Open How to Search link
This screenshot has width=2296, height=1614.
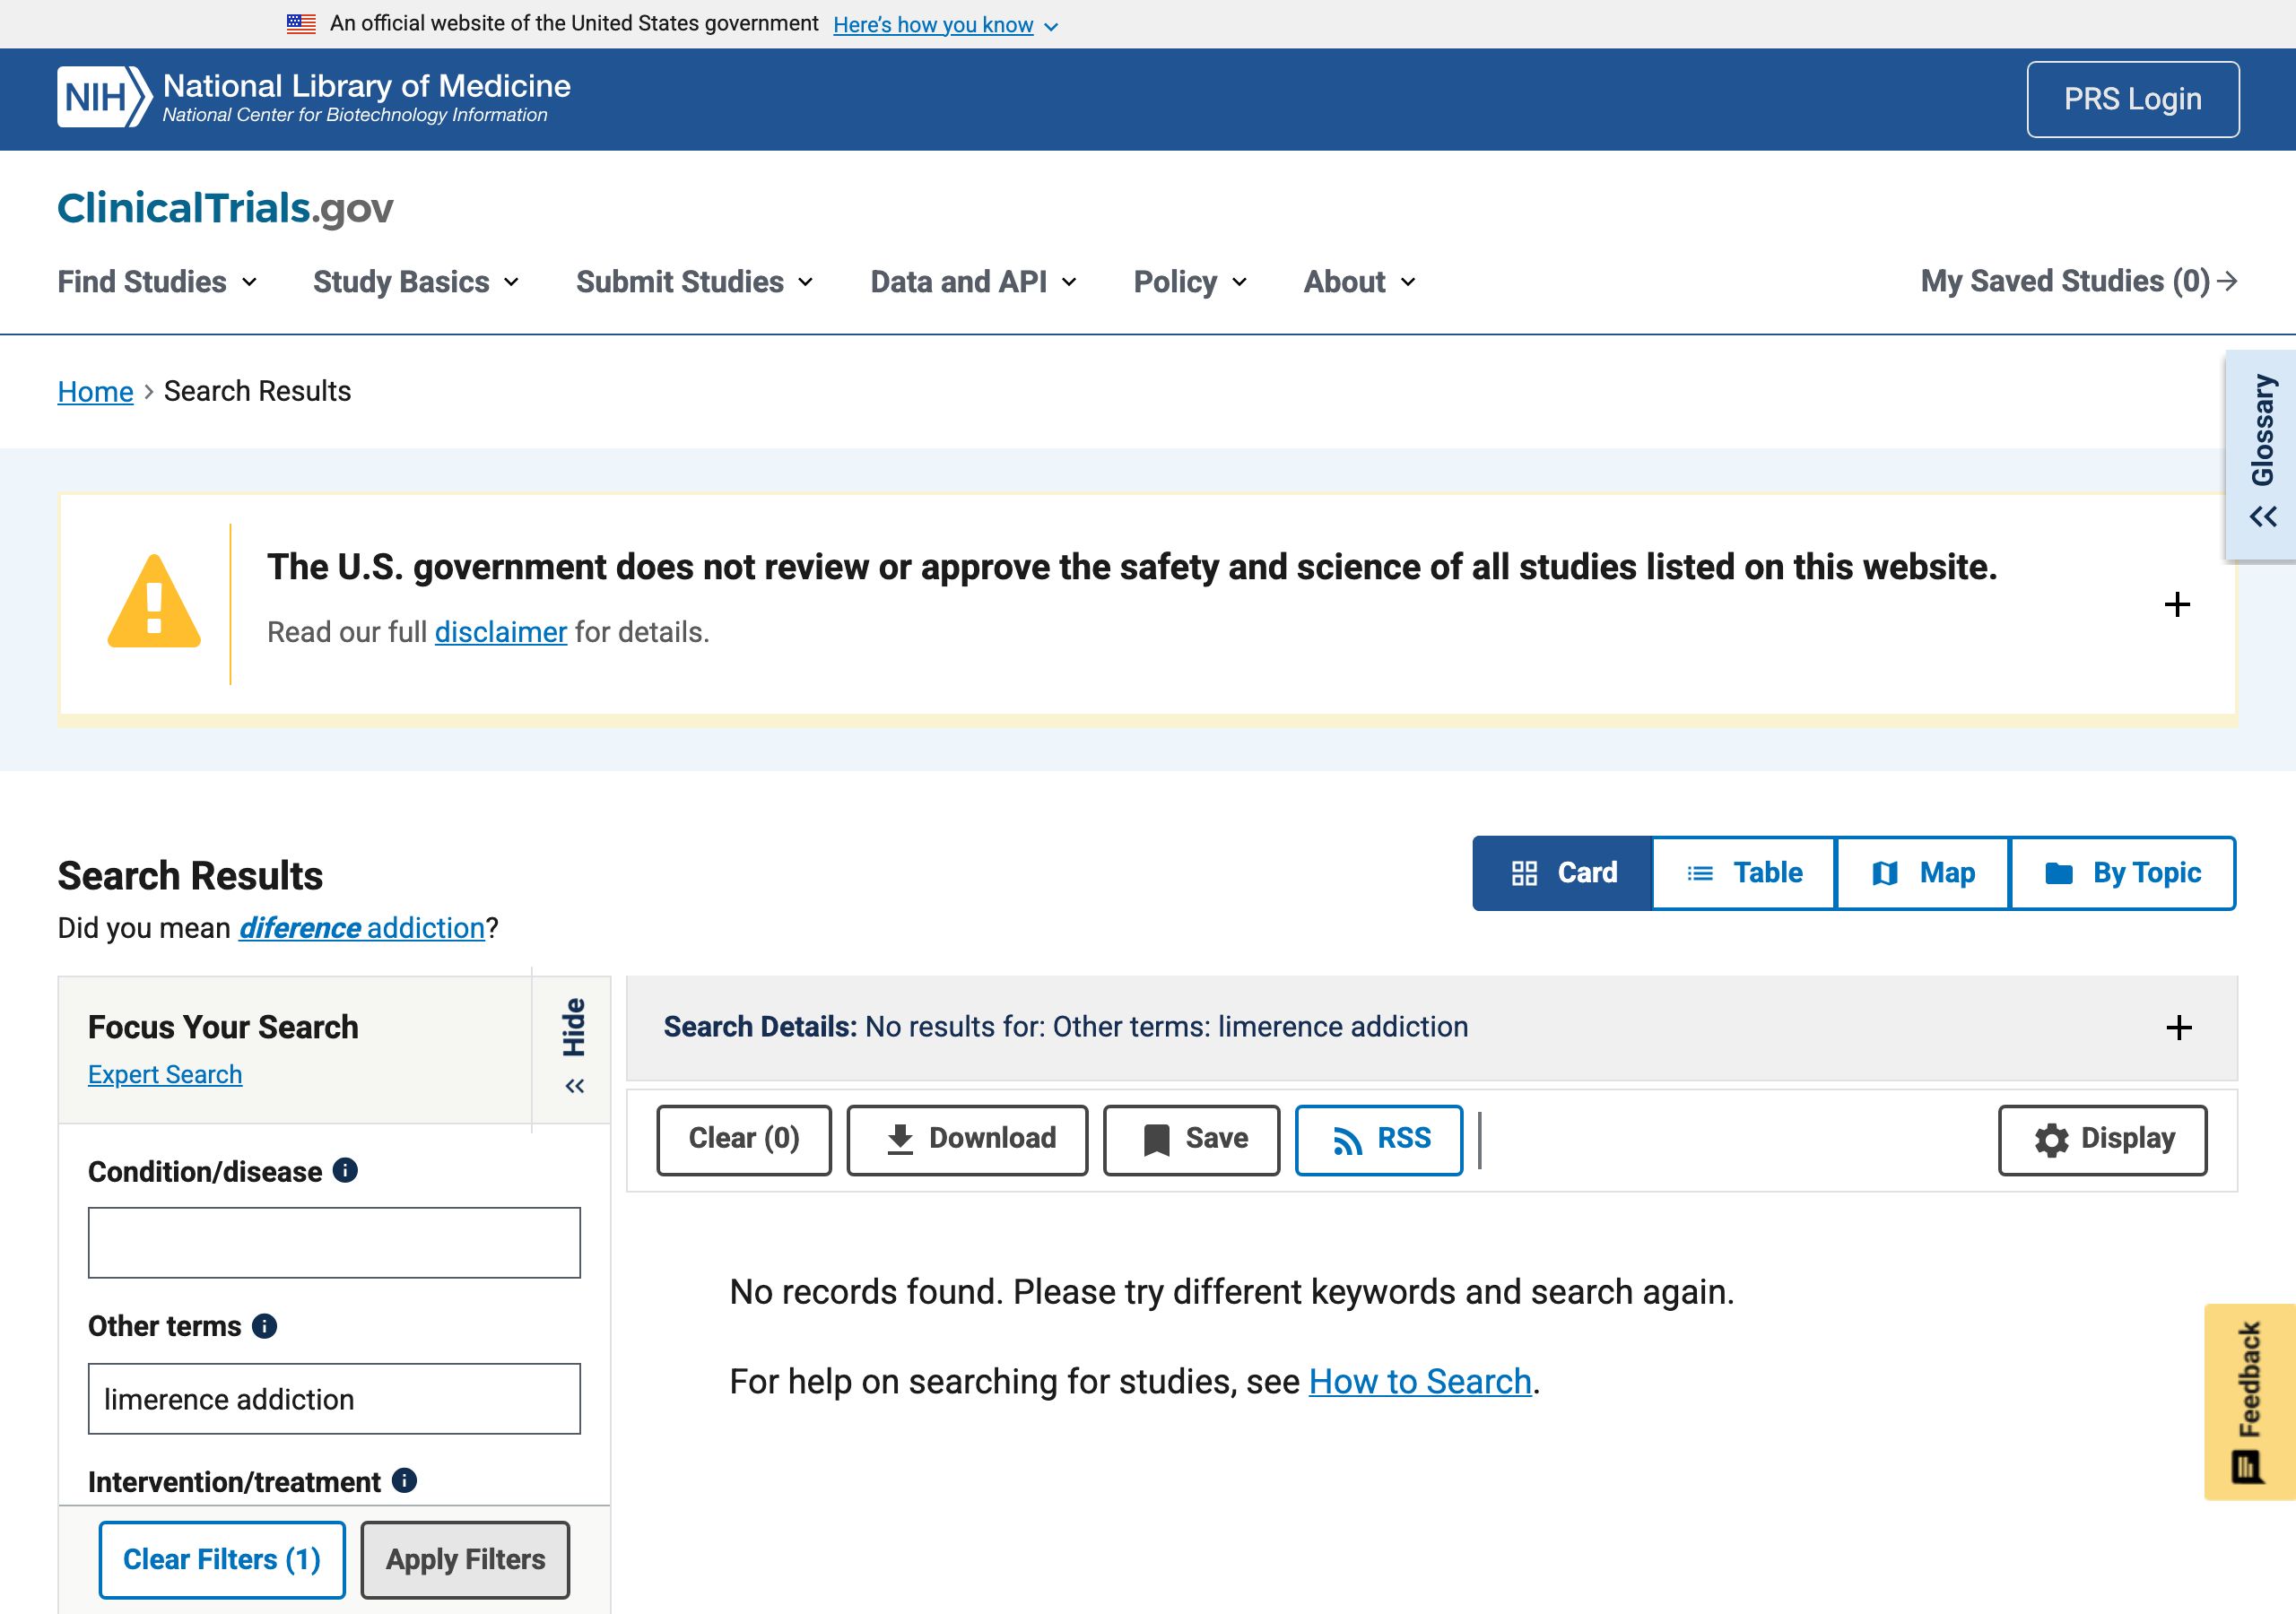point(1420,1381)
